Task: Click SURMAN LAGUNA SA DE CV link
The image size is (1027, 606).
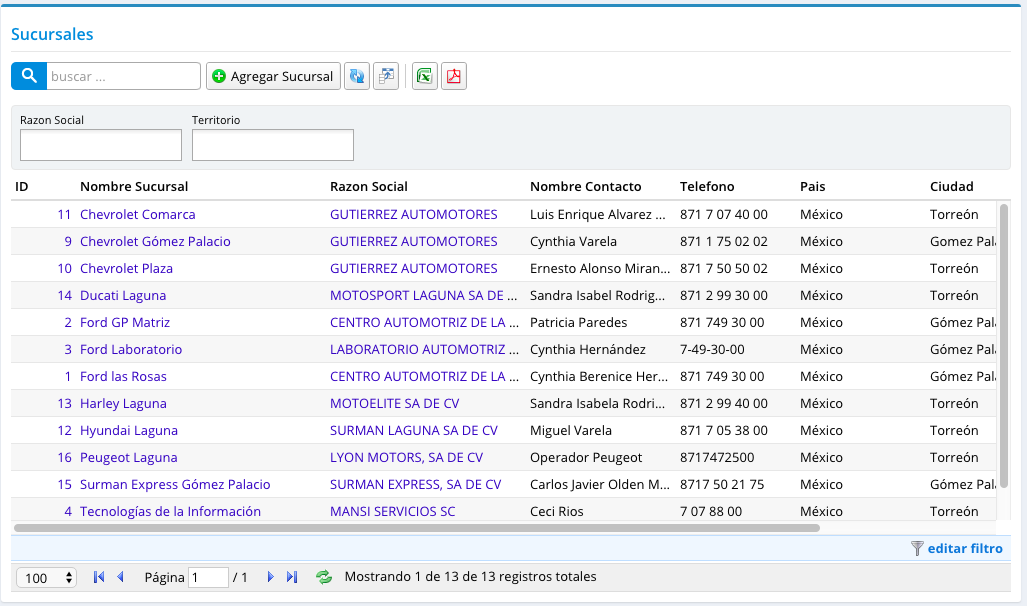Action: [414, 430]
